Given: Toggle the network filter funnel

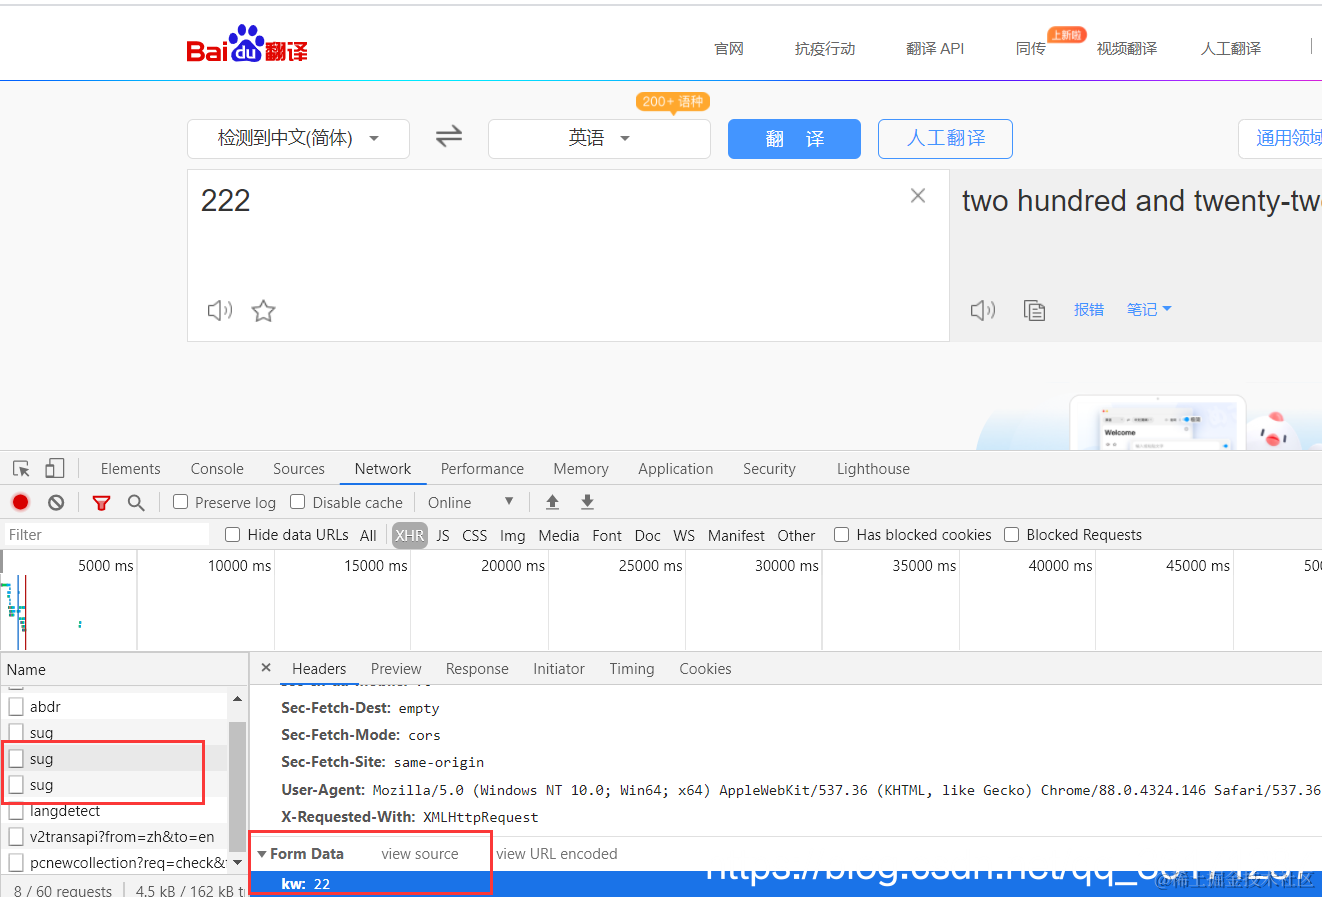Looking at the screenshot, I should coord(101,502).
